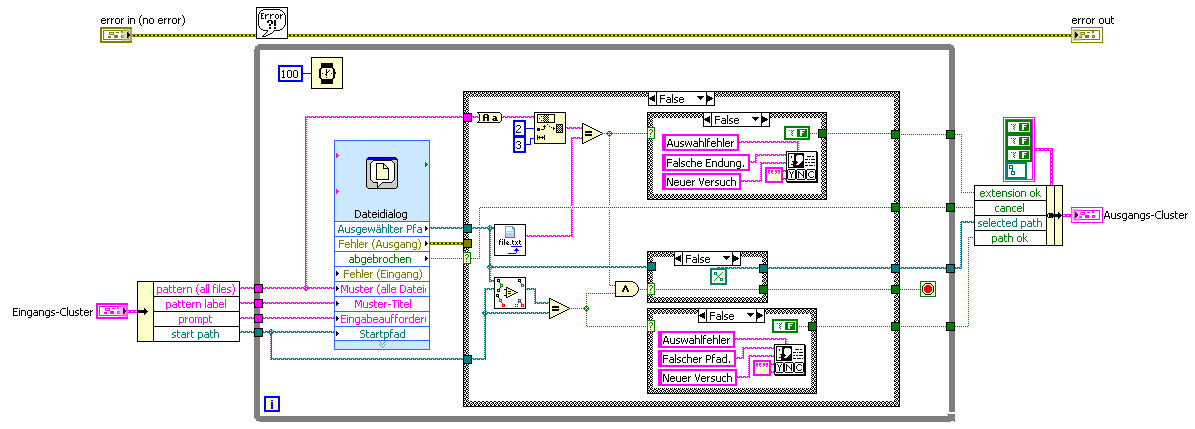Image resolution: width=1195 pixels, height=429 pixels.
Task: Open case selector dropdown above Falsche Endung.
Action: 755,120
